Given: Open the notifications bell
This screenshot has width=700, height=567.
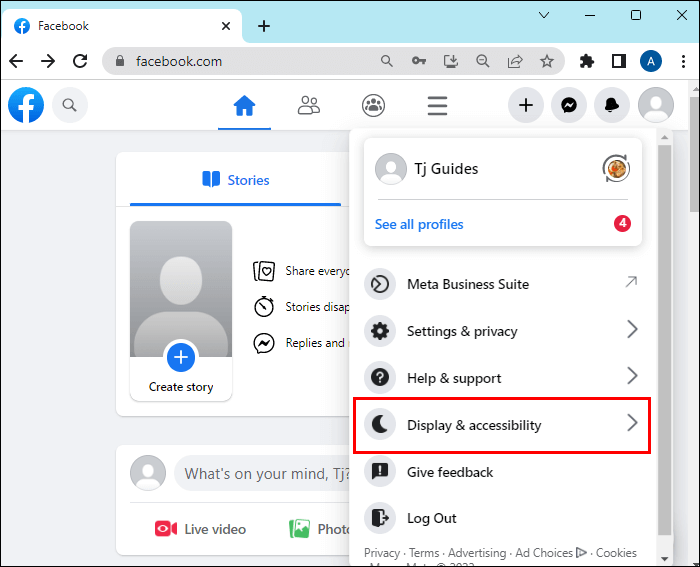Looking at the screenshot, I should (612, 105).
